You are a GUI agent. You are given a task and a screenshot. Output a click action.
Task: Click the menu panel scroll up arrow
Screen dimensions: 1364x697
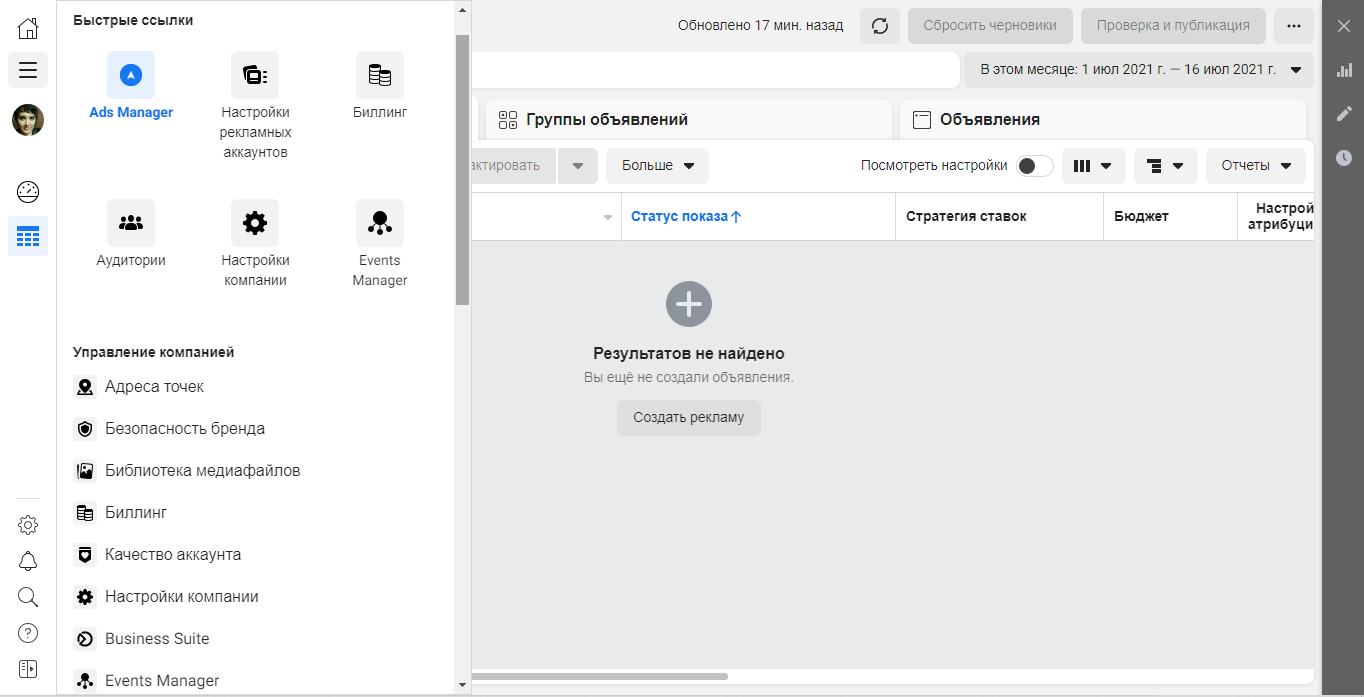462,9
